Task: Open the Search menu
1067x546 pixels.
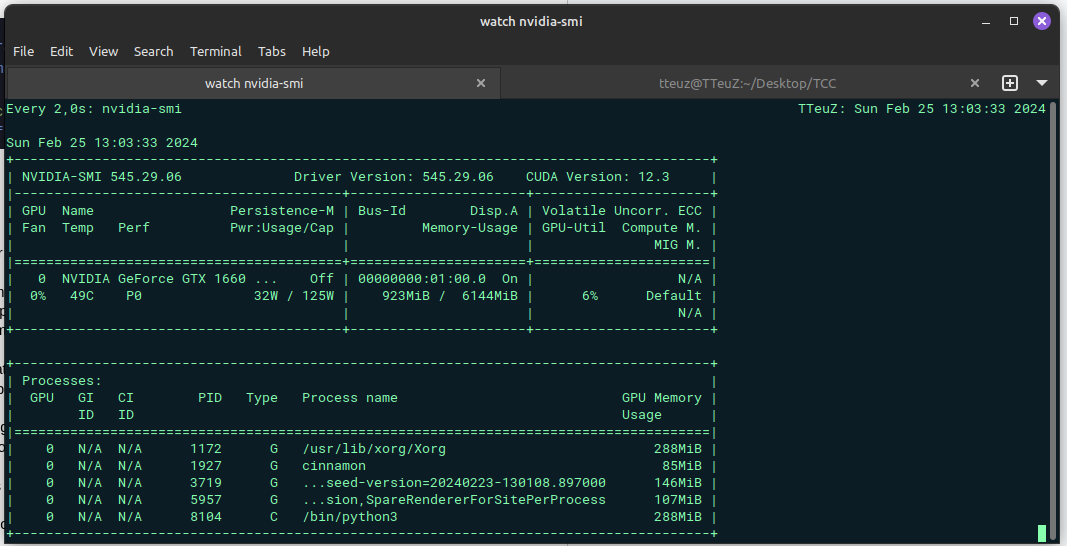Action: [153, 51]
